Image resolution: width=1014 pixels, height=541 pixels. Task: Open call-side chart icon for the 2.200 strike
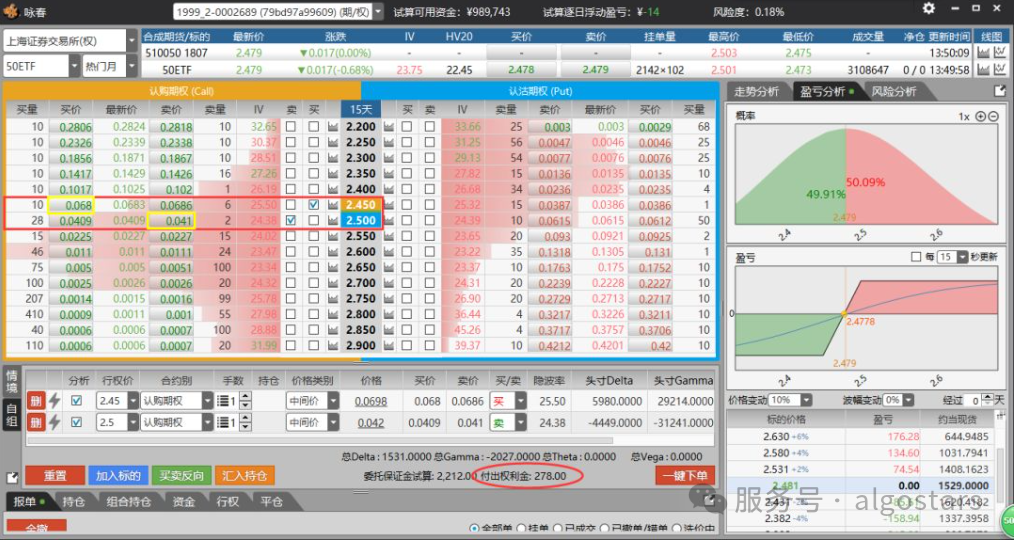coord(333,127)
